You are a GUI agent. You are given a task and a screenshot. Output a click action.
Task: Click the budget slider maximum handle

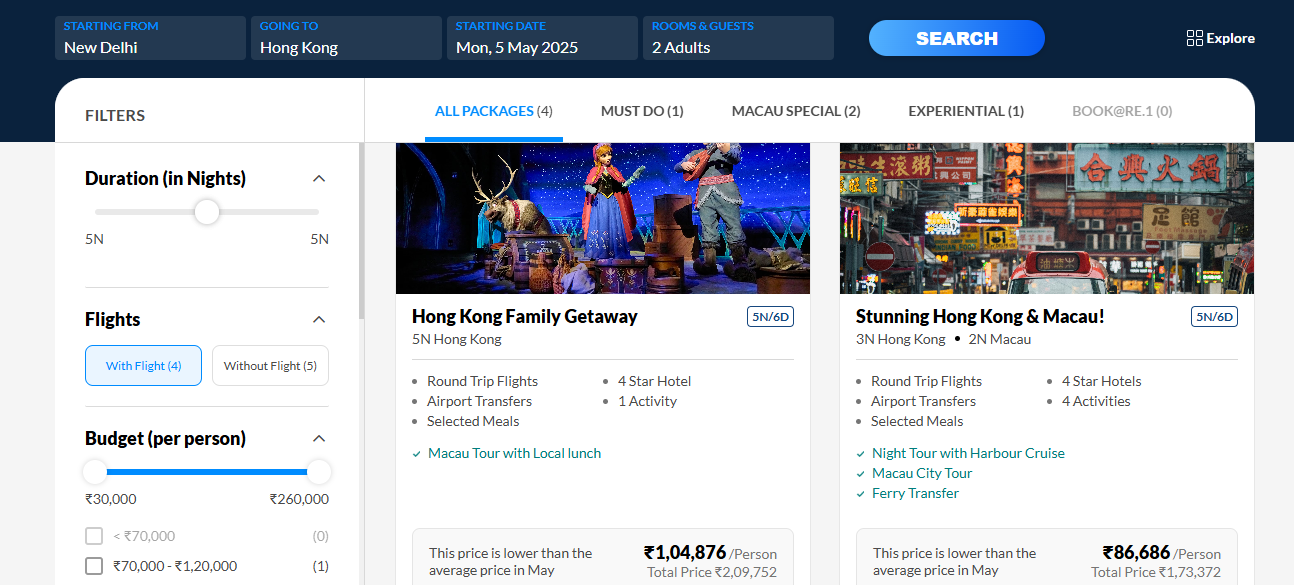[x=319, y=472]
